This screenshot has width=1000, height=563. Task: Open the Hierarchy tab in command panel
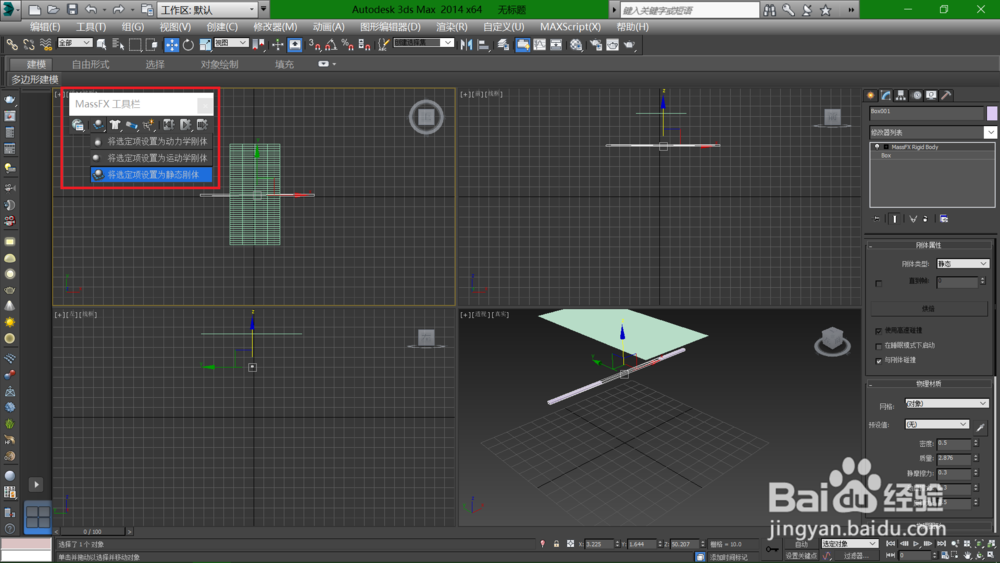click(901, 95)
